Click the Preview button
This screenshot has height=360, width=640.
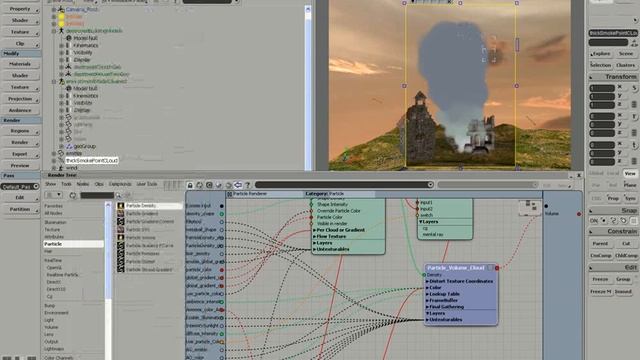pyautogui.click(x=20, y=166)
